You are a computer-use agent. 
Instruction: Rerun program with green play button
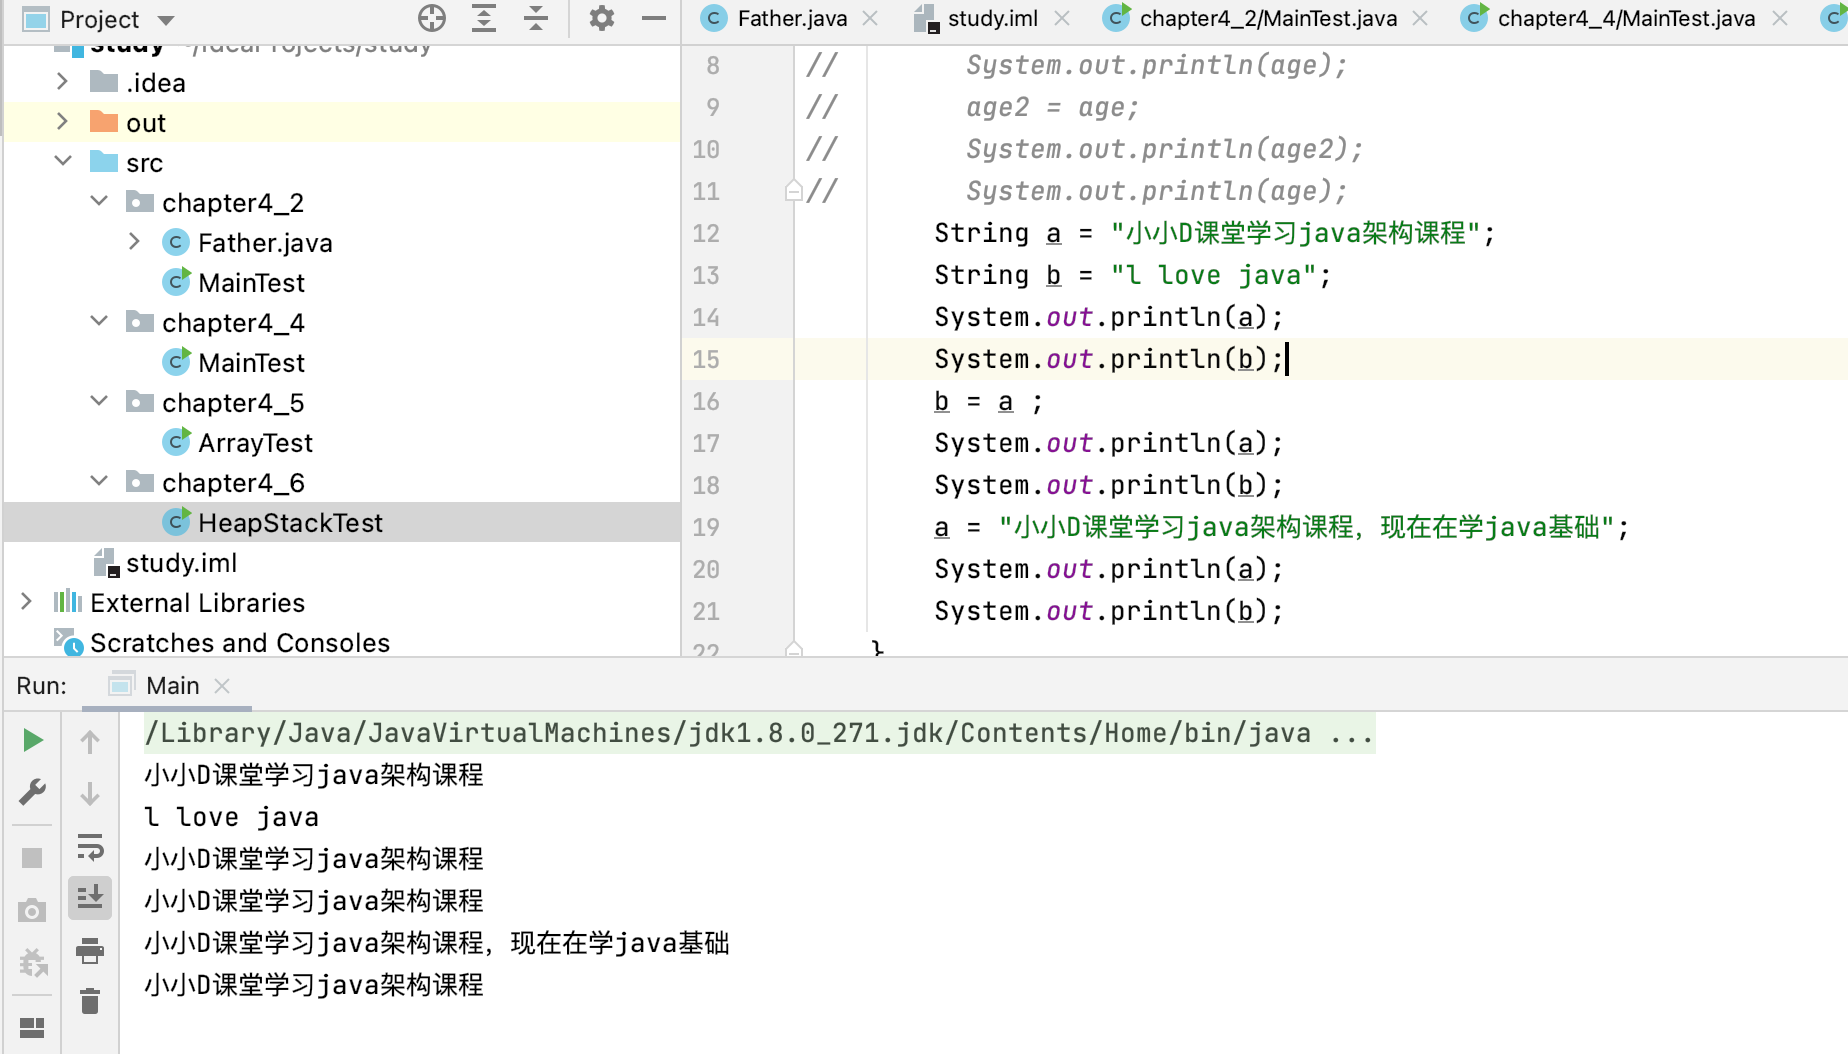pos(32,740)
